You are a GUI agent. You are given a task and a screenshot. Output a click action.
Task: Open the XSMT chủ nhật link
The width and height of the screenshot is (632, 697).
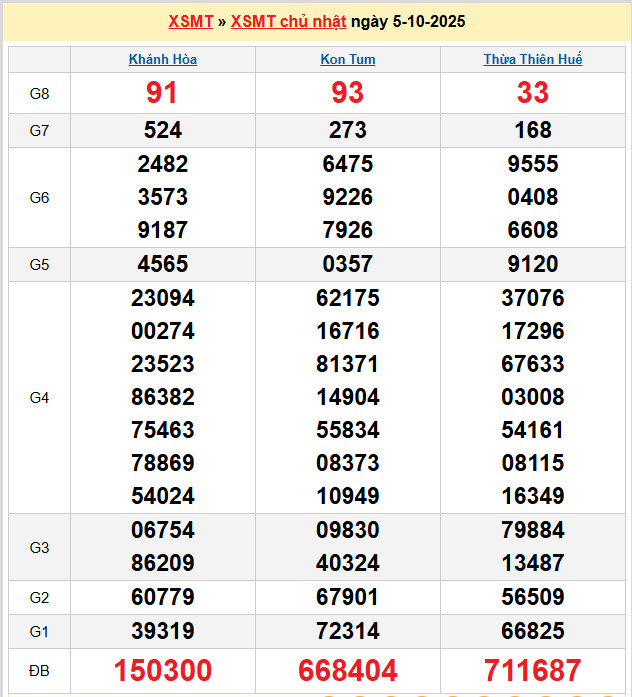(286, 21)
